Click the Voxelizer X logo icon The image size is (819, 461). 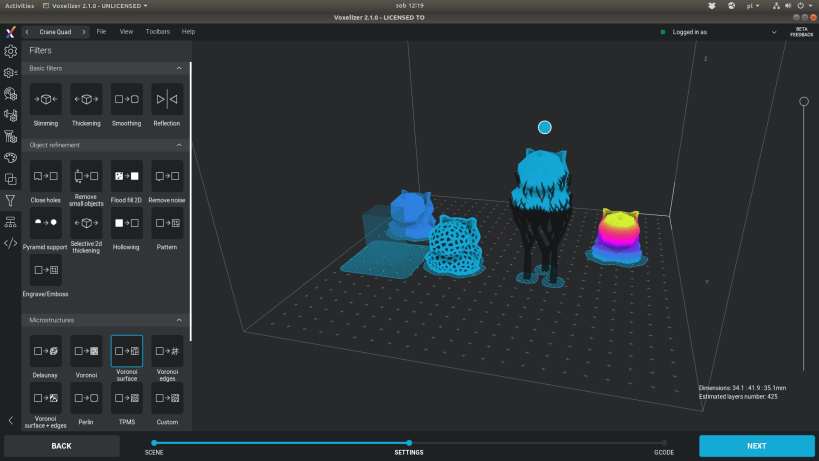tap(10, 32)
